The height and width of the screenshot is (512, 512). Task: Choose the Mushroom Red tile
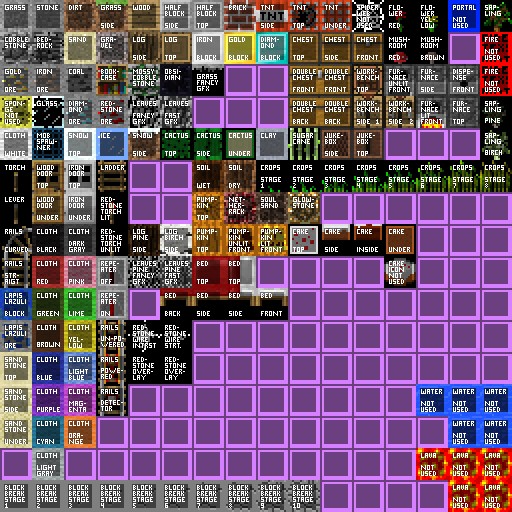400,48
